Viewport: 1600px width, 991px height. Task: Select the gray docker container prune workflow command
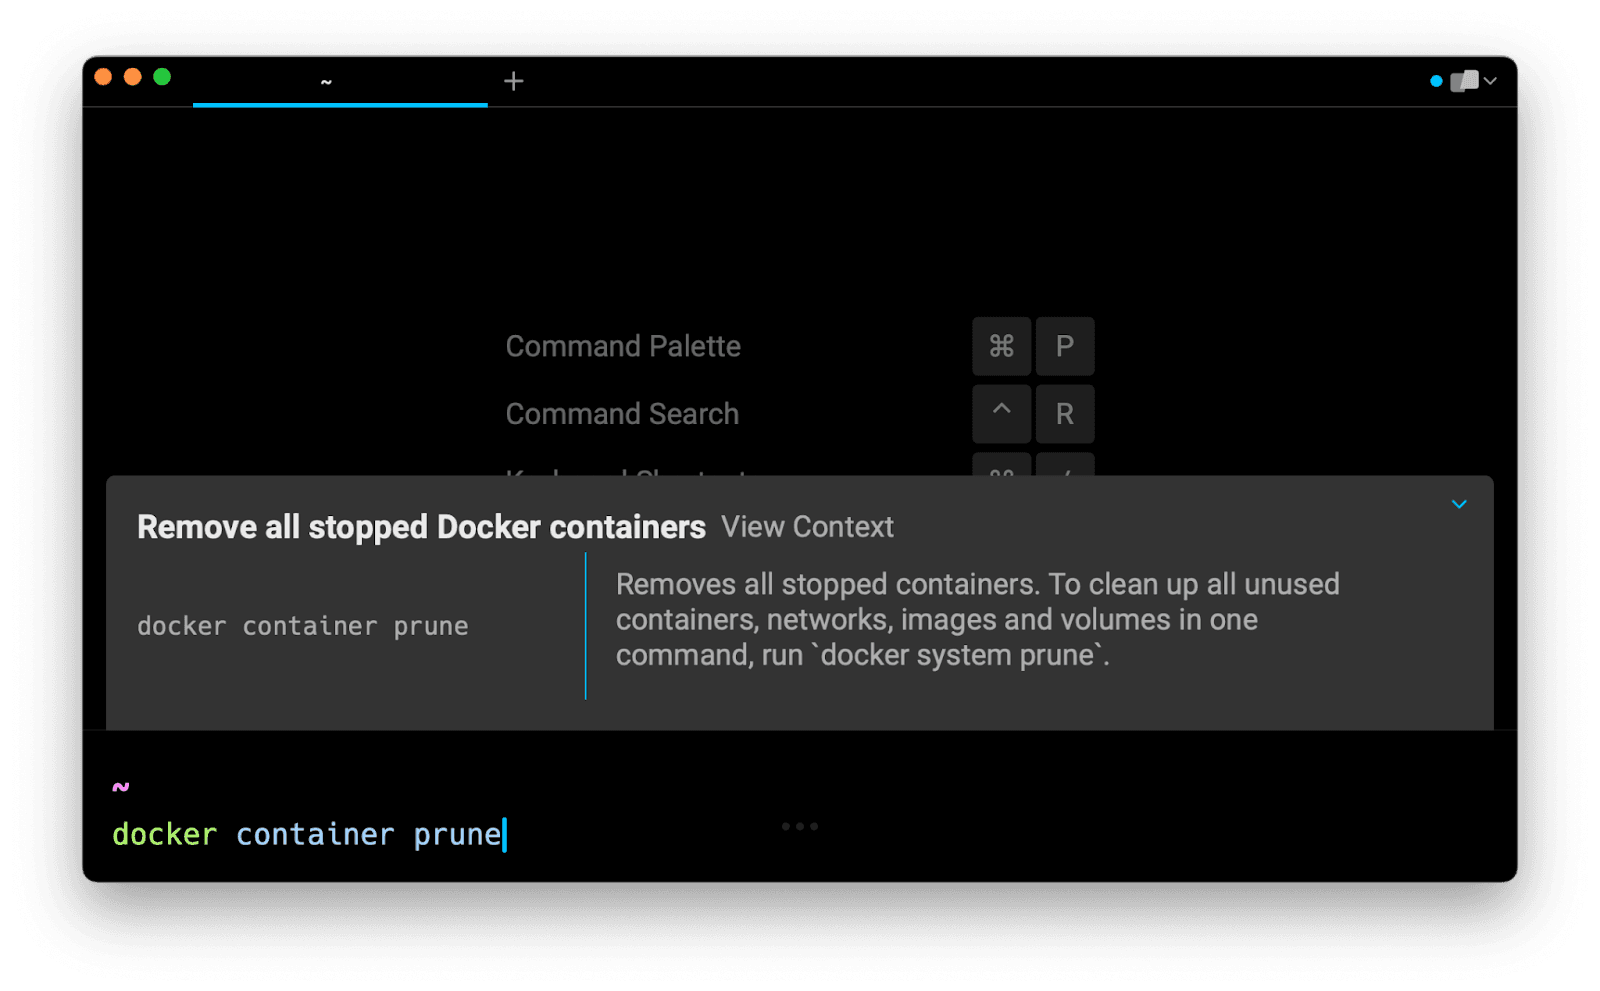302,627
